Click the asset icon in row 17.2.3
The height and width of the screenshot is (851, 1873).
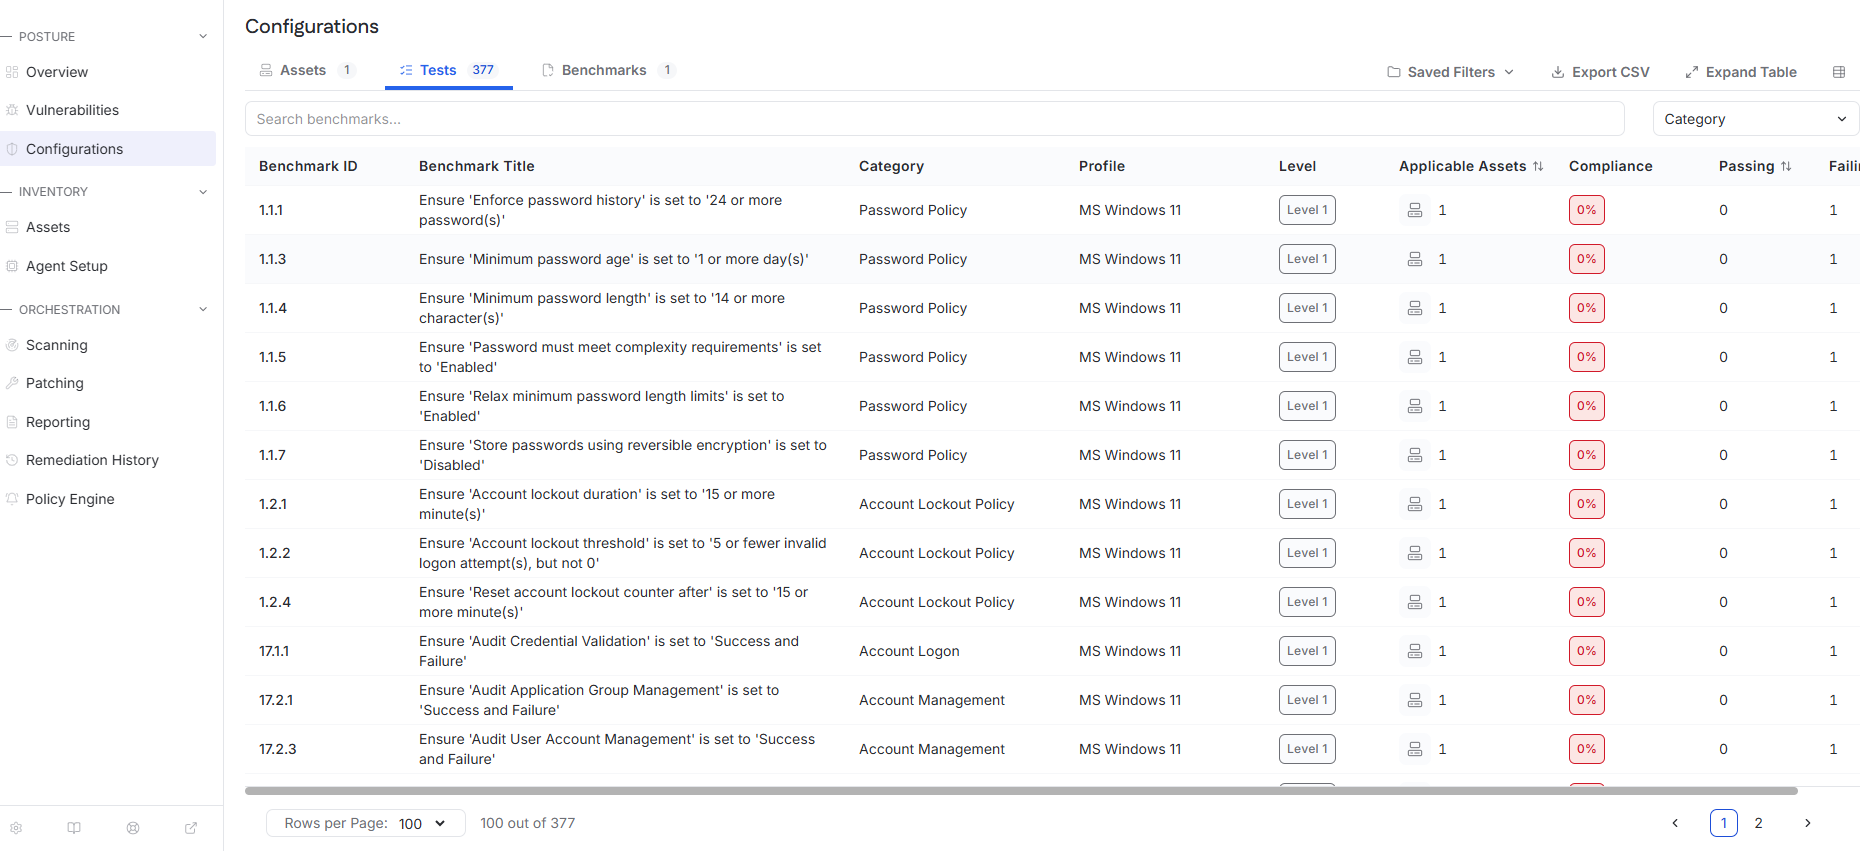[x=1415, y=749]
